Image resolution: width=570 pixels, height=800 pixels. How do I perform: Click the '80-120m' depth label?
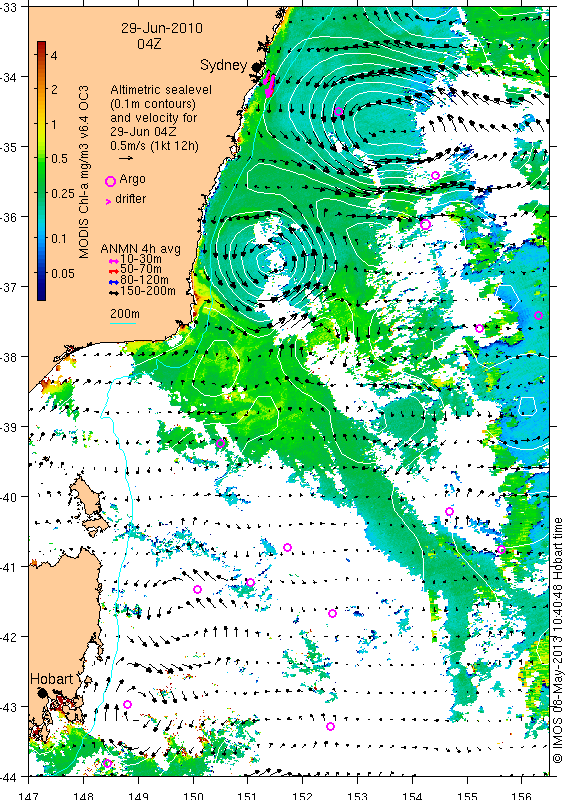144,280
